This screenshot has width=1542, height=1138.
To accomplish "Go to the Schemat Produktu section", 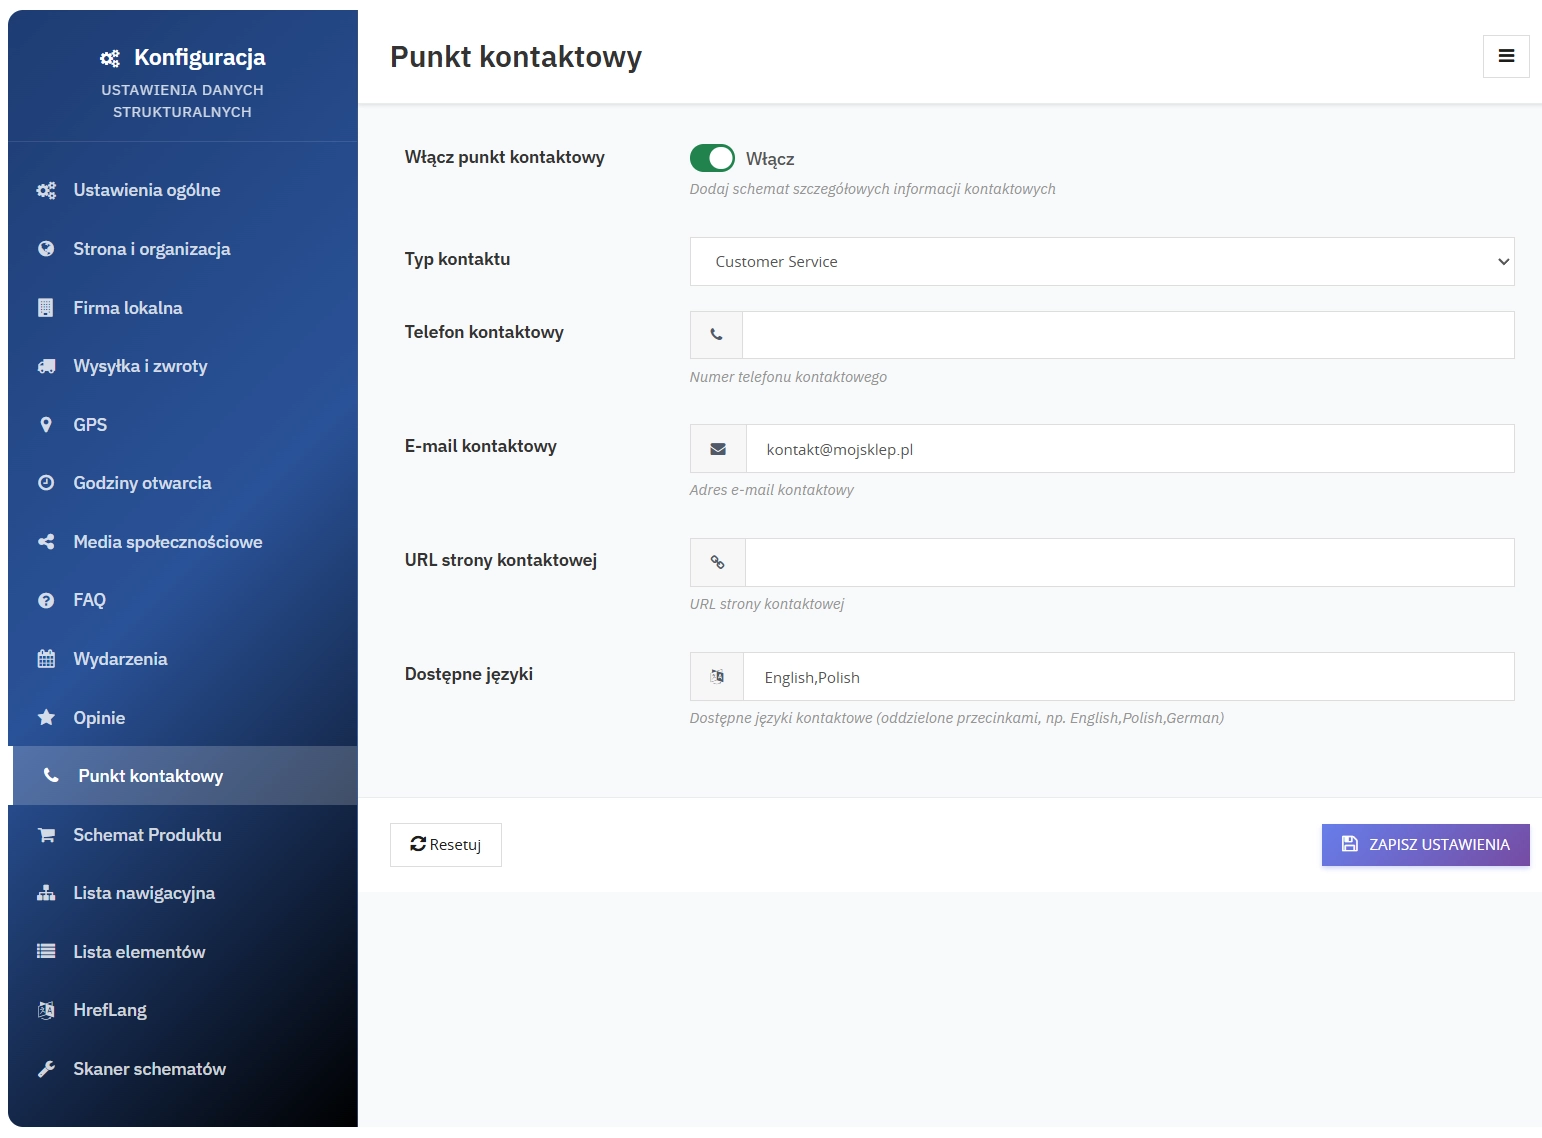I will click(x=147, y=835).
